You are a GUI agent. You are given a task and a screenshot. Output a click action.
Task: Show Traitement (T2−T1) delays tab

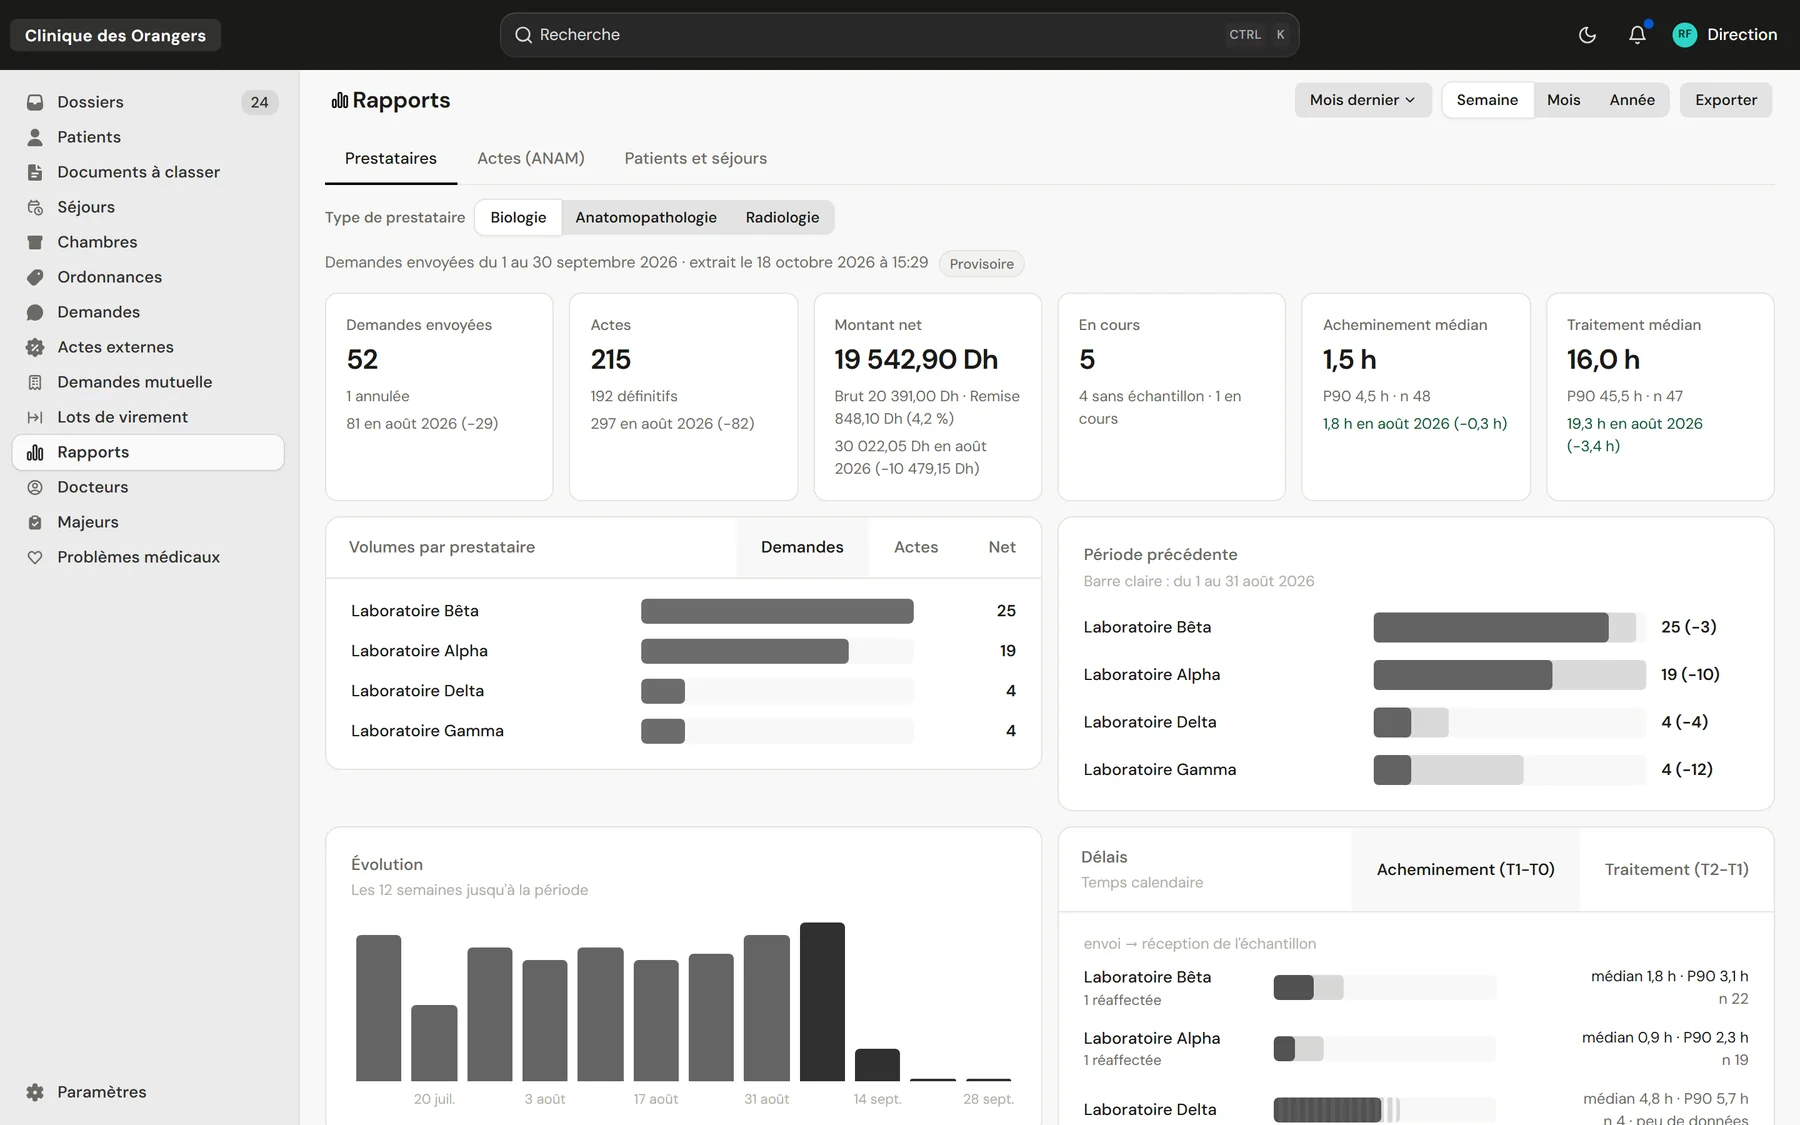click(1676, 869)
